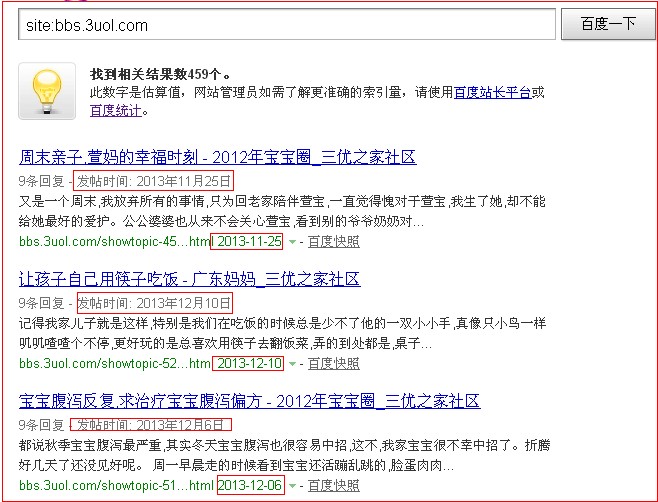Expand green arrow next to 2013-11-25

pos(292,242)
